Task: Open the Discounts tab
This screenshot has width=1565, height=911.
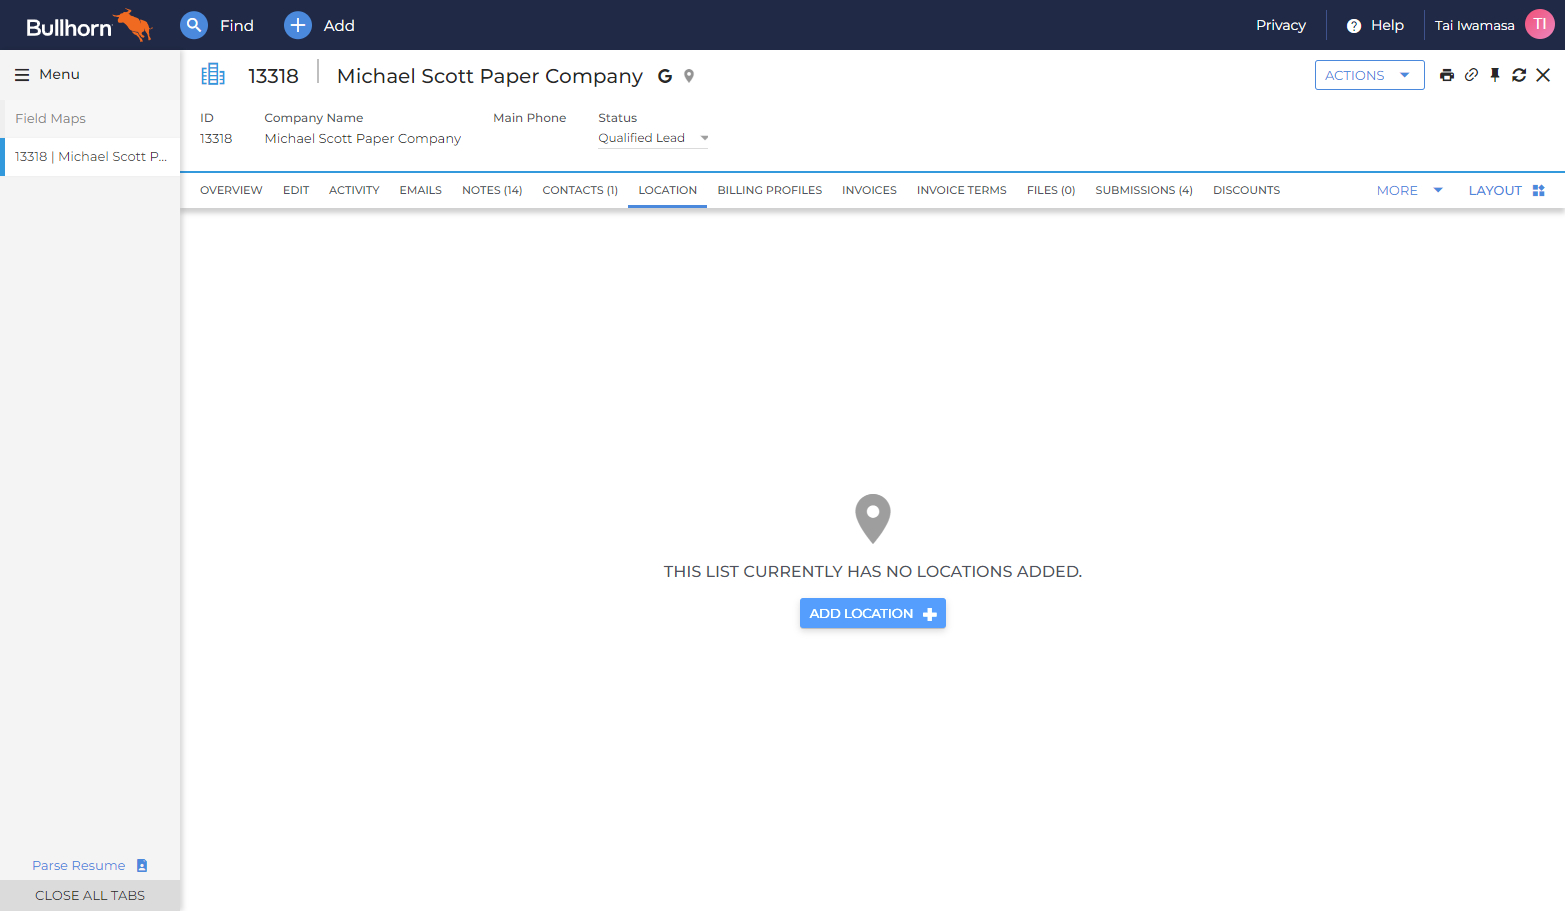Action: point(1246,190)
